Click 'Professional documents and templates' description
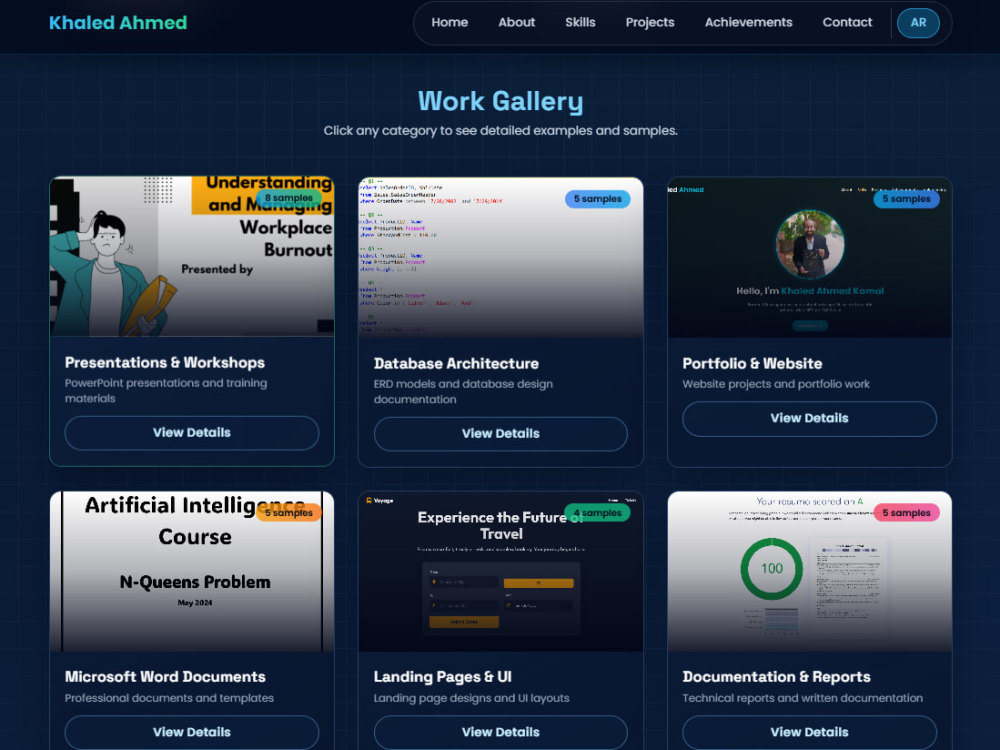Viewport: 1000px width, 750px height. (169, 698)
